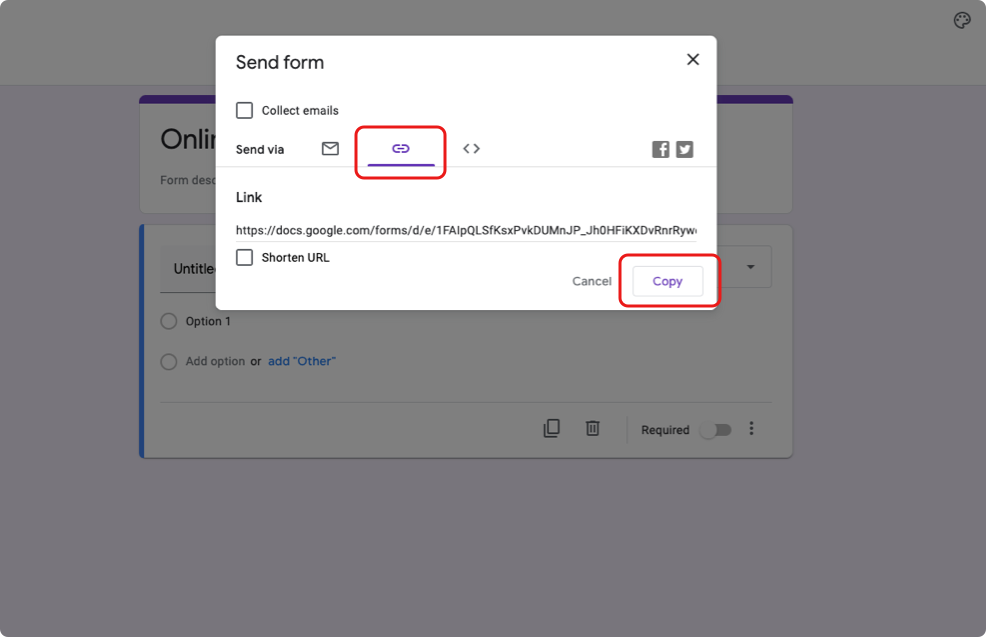Select the embed HTML code tab
The width and height of the screenshot is (986, 637).
pyautogui.click(x=471, y=148)
